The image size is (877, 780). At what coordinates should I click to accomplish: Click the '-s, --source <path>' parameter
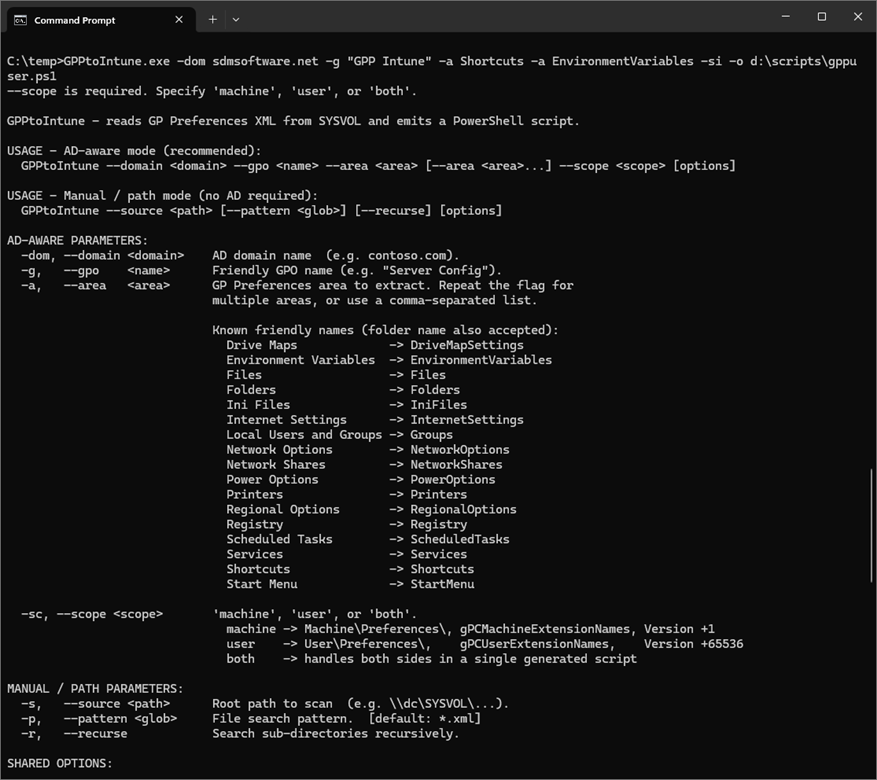coord(95,704)
